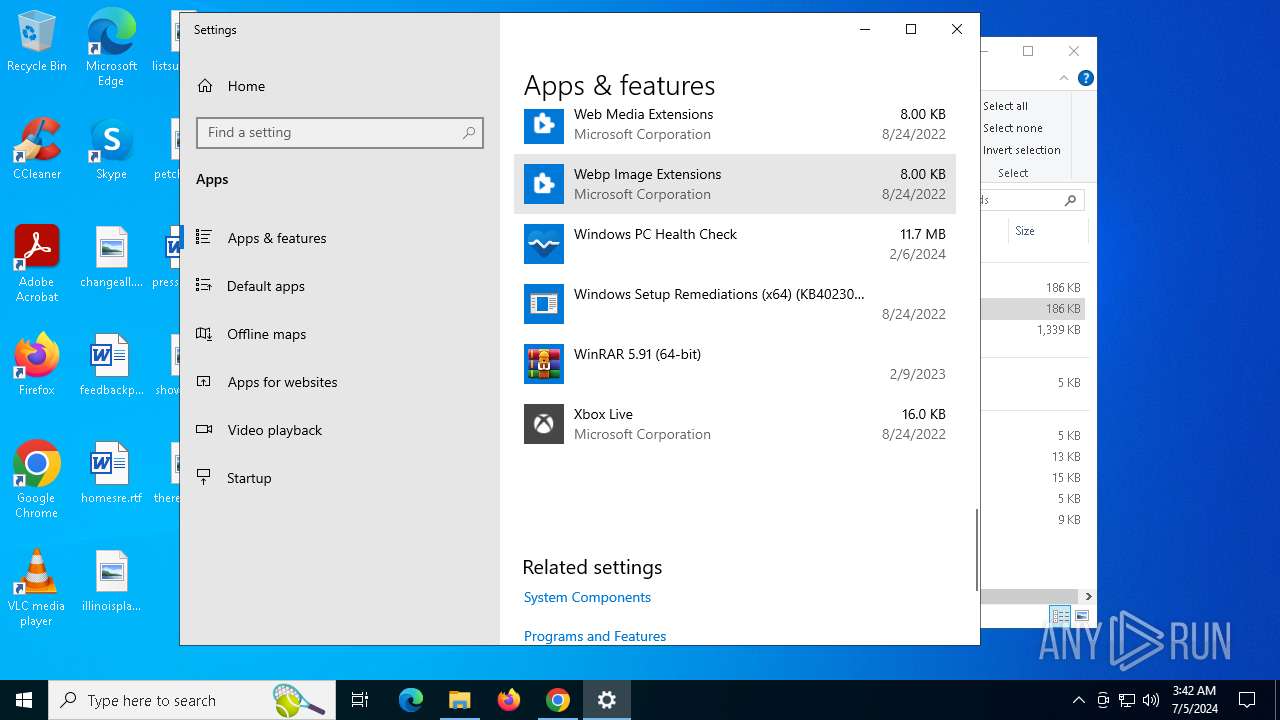Select the Startup sidebar icon

click(204, 477)
